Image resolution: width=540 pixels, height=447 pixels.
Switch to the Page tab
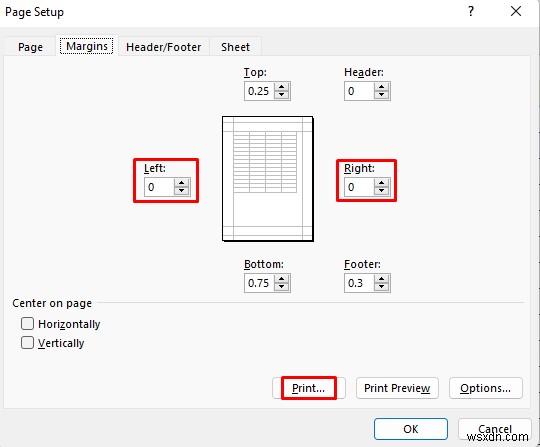tap(30, 47)
